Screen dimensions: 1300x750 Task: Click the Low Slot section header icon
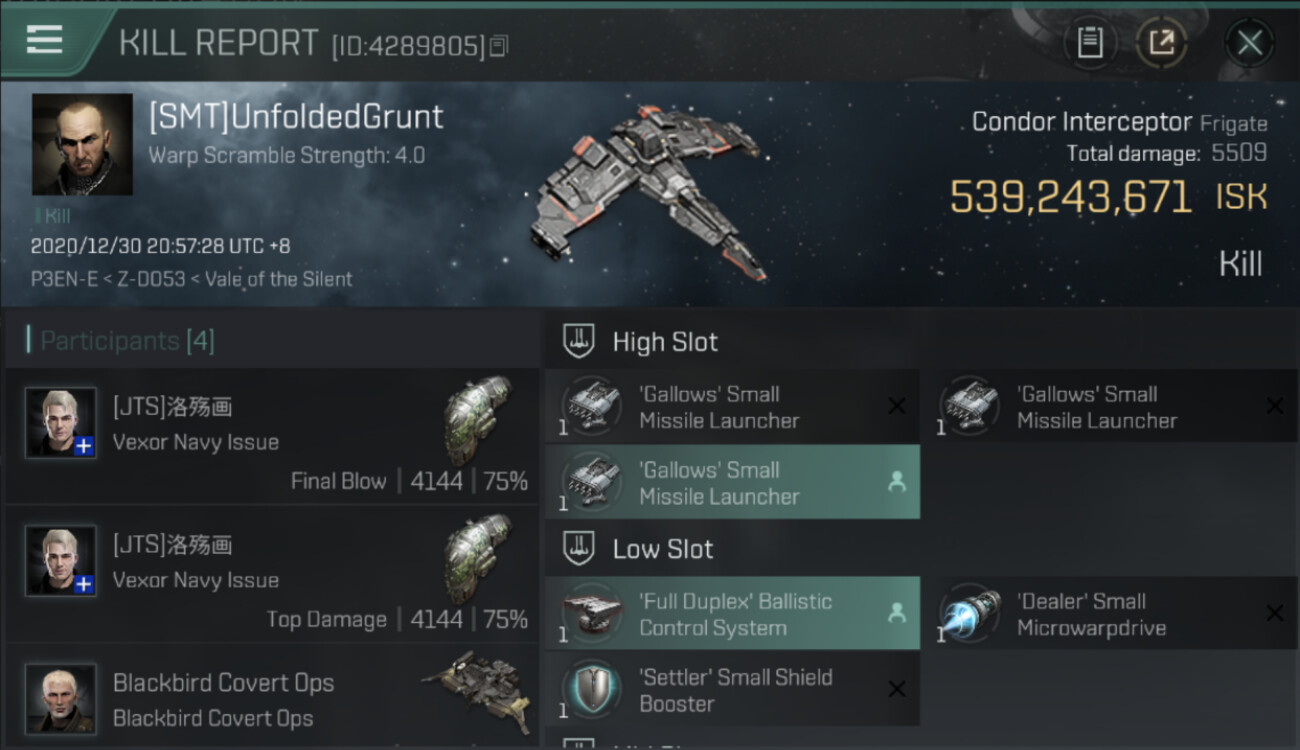point(579,548)
